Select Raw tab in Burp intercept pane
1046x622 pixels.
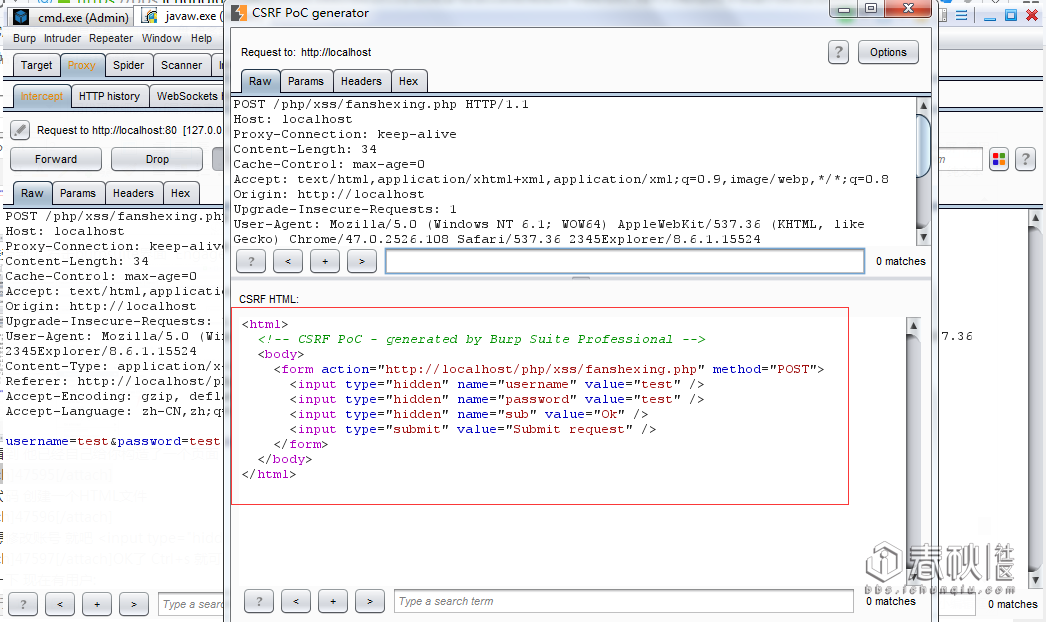tap(32, 193)
